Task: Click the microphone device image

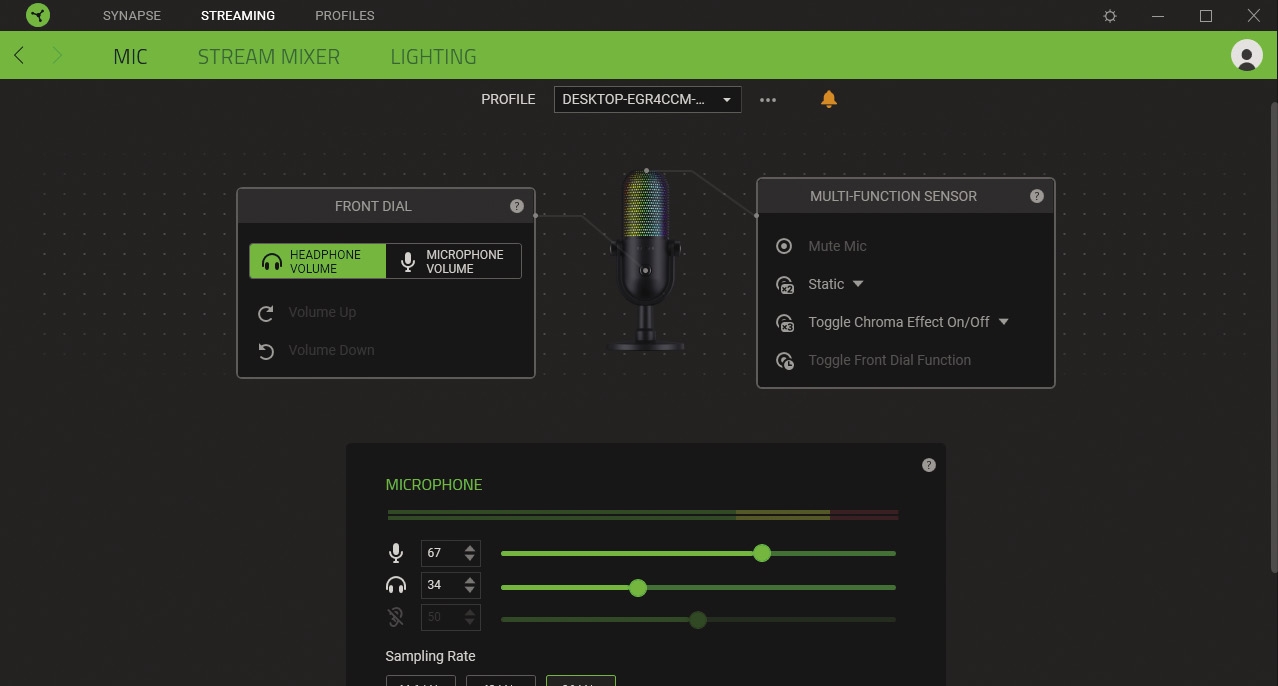Action: (x=646, y=262)
